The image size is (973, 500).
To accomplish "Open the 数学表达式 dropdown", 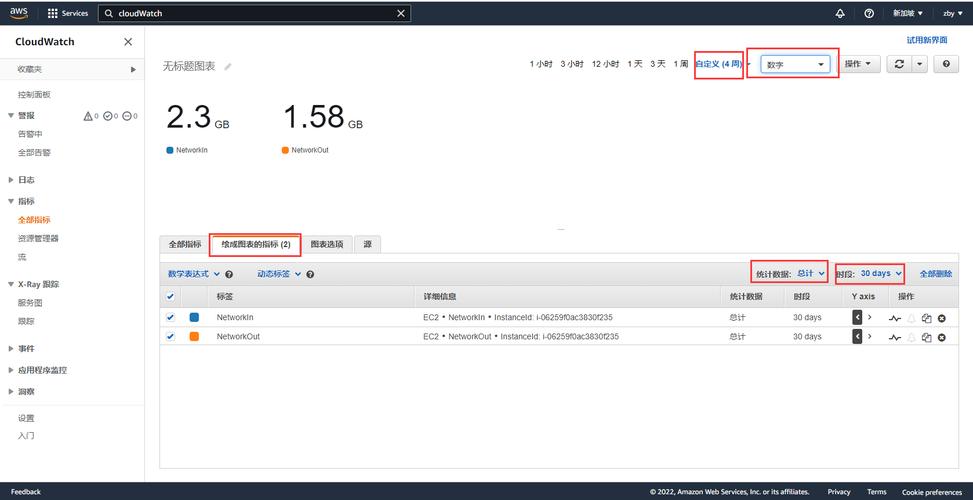I will [194, 274].
